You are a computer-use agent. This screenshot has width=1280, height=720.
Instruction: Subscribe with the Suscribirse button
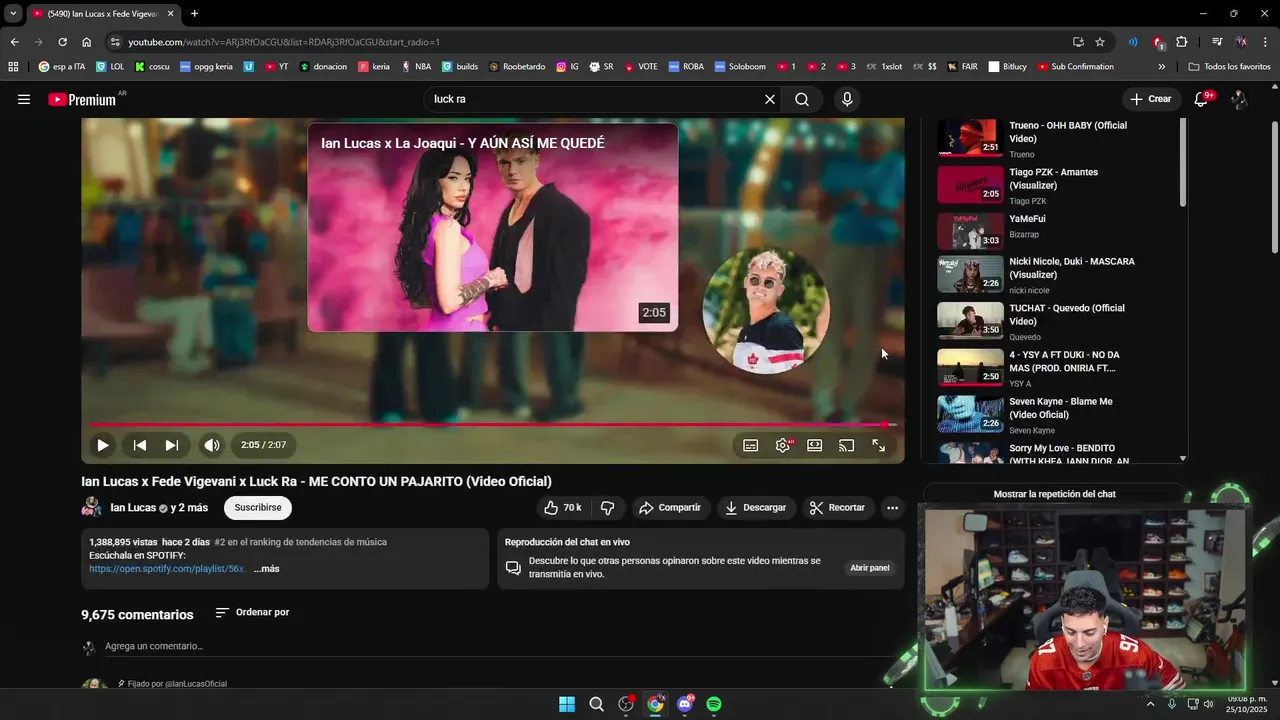(x=258, y=508)
